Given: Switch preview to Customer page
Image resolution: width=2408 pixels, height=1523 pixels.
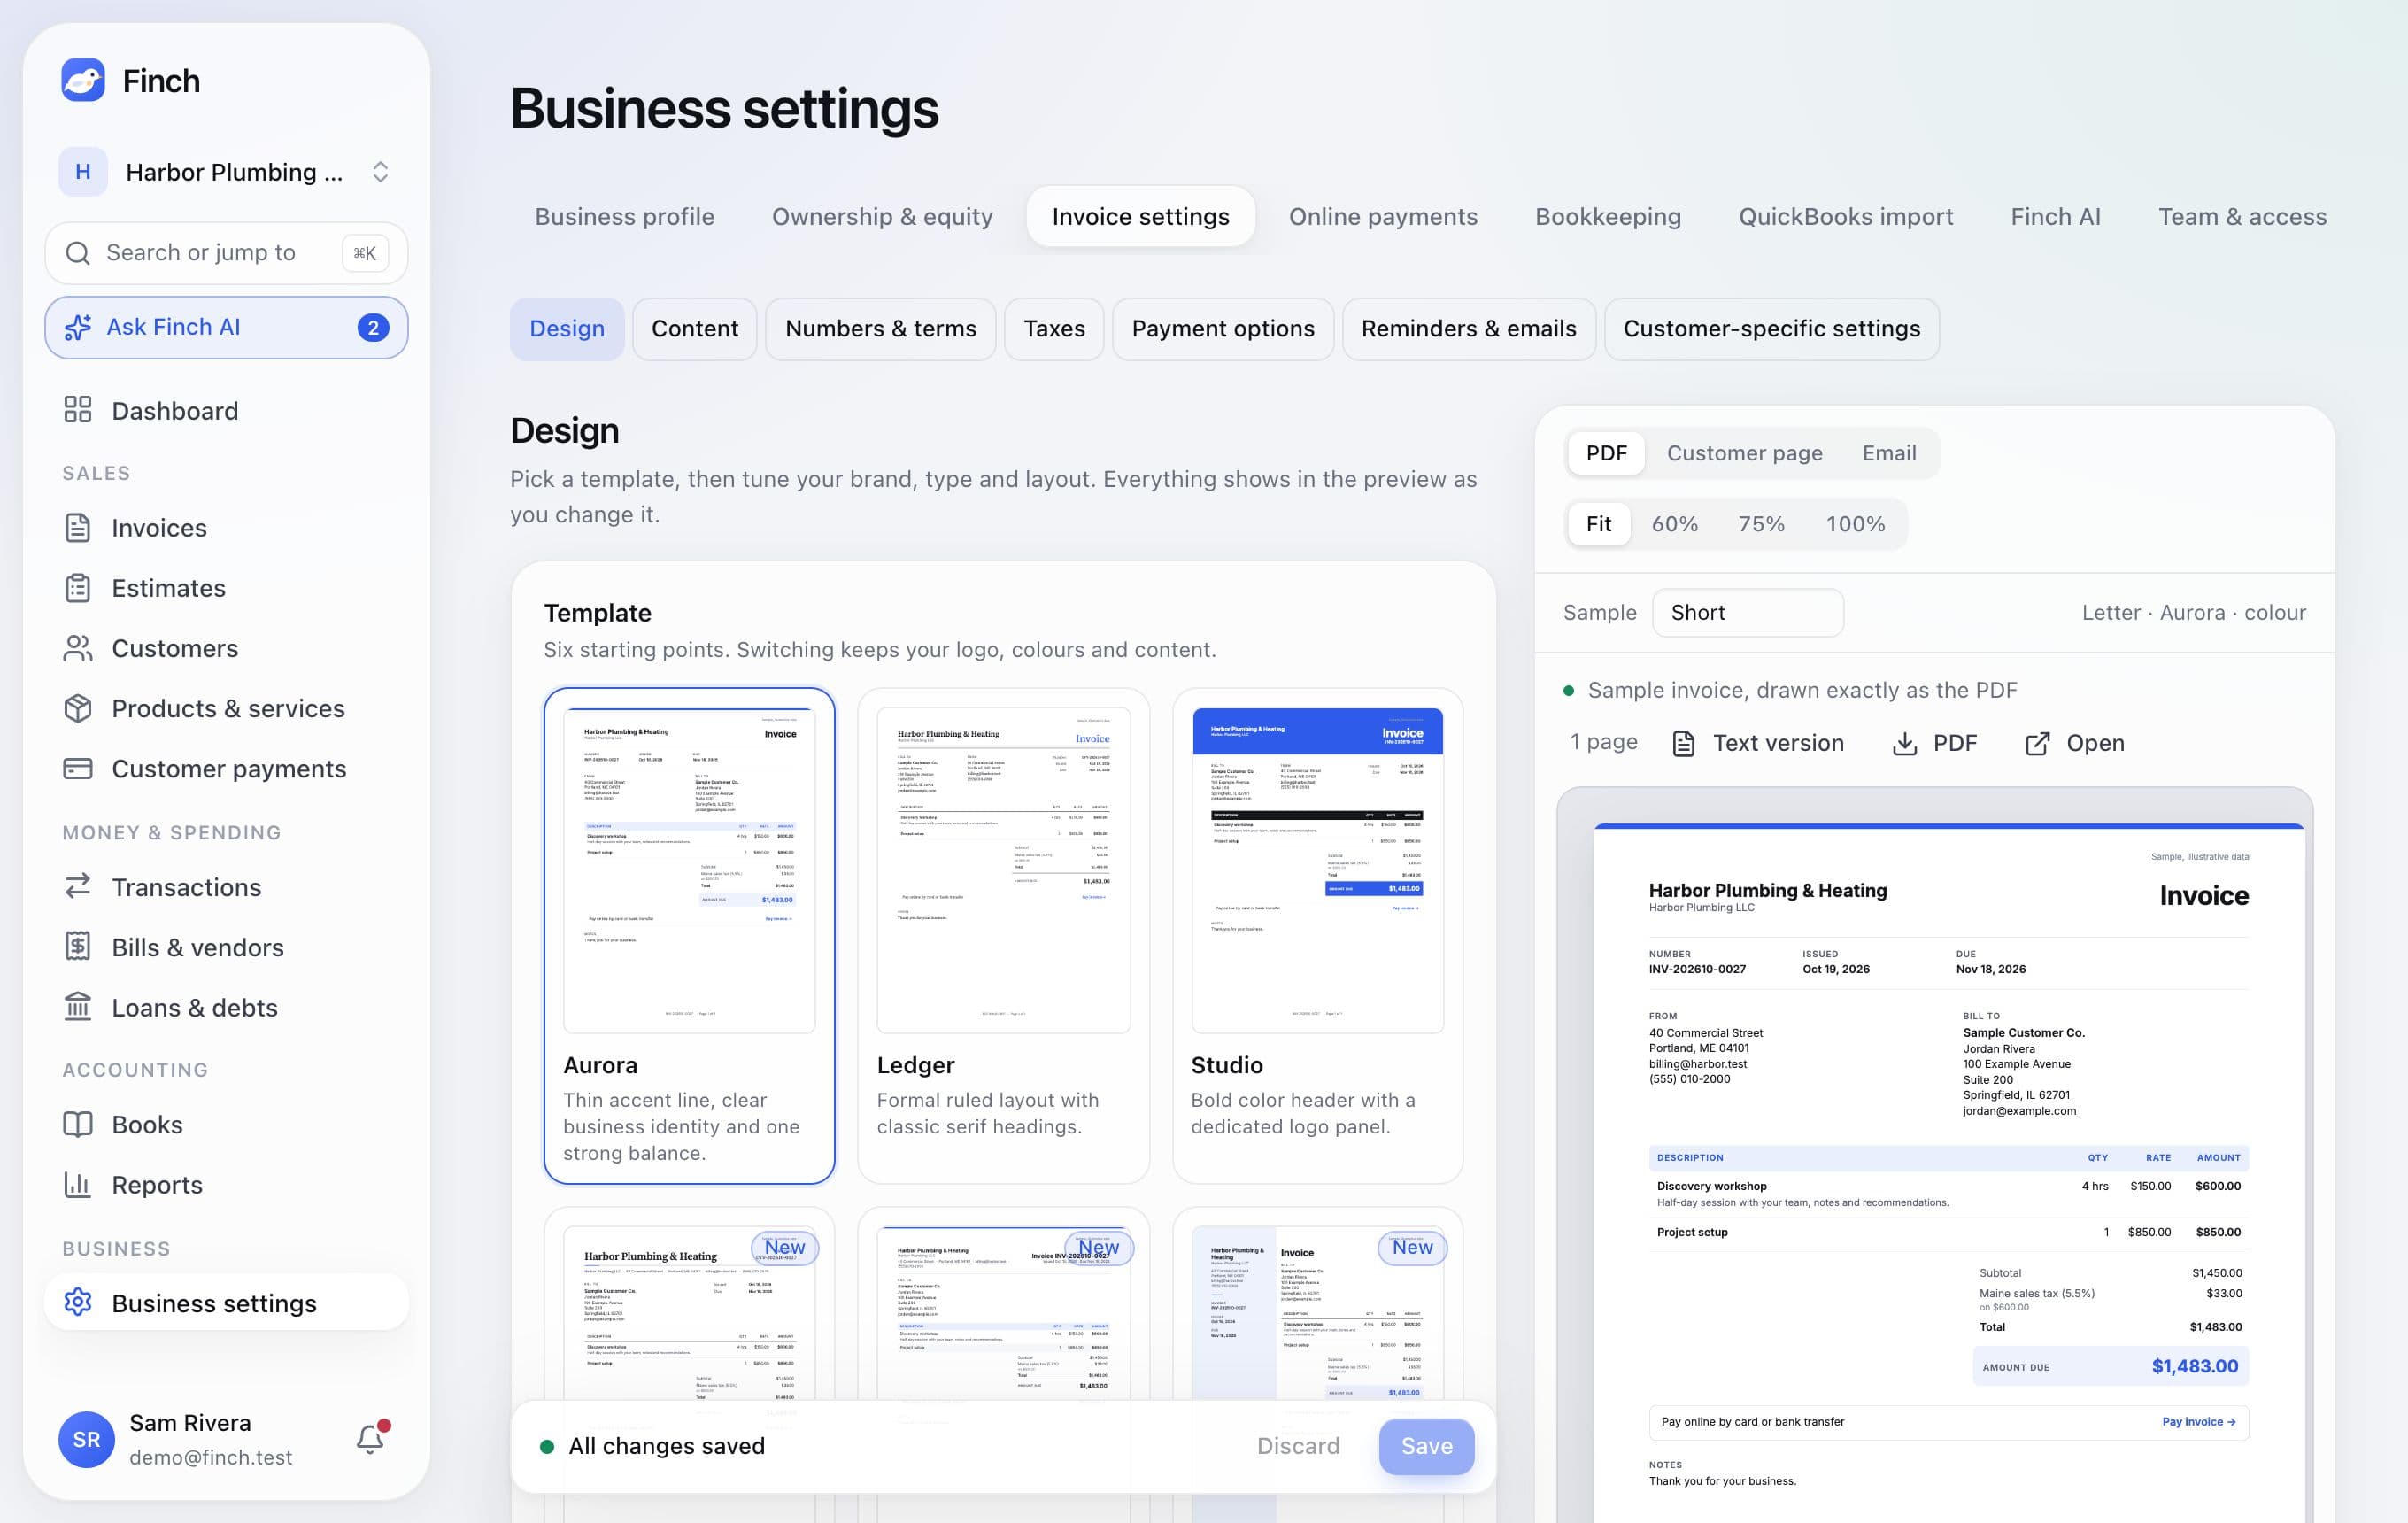Looking at the screenshot, I should tap(1744, 453).
